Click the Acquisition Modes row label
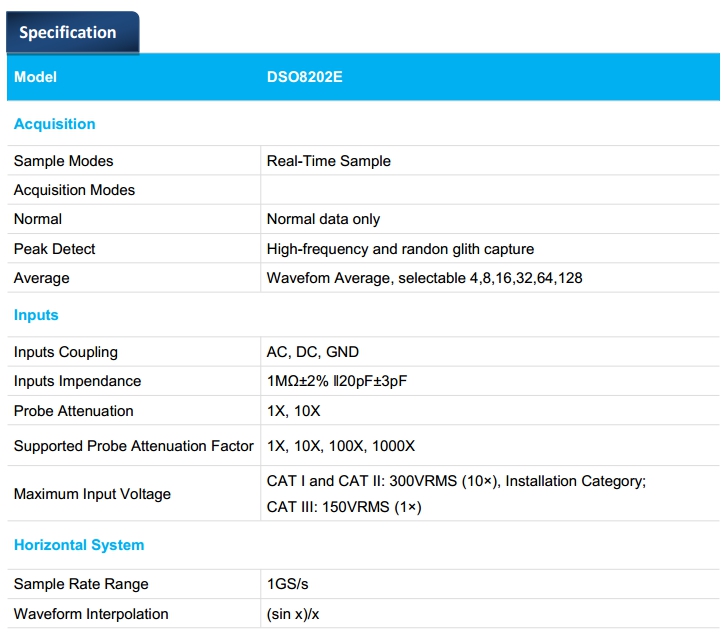Viewport: 722px width, 640px height. [x=74, y=190]
